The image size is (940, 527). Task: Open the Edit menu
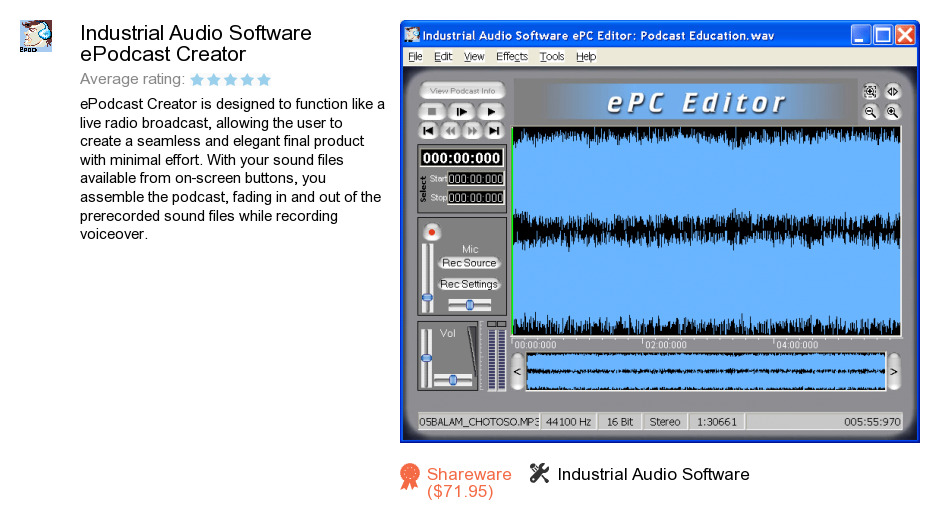[443, 56]
